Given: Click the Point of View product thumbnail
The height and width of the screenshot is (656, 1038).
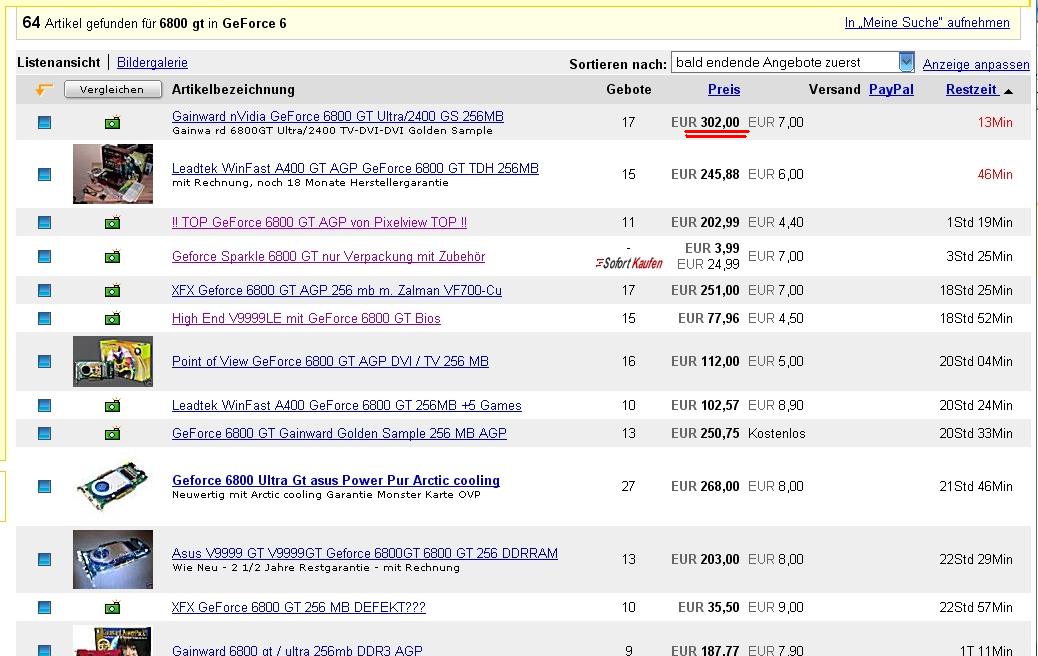Looking at the screenshot, I should click(113, 361).
